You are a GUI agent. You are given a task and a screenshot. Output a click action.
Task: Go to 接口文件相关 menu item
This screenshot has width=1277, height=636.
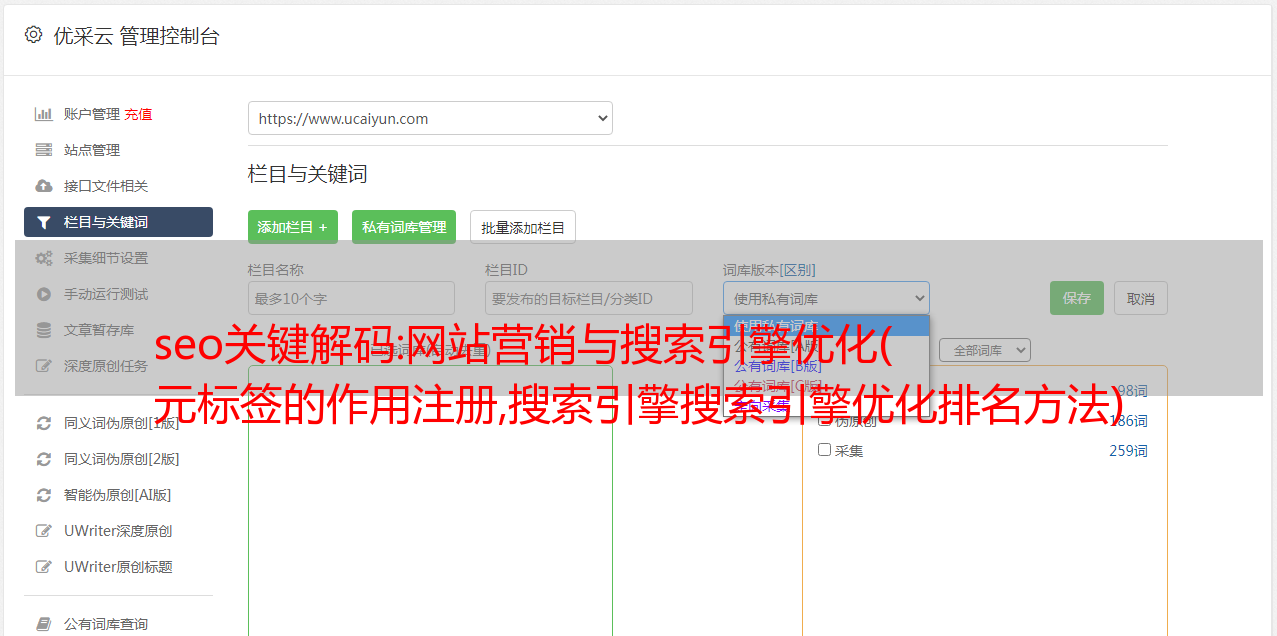point(106,186)
